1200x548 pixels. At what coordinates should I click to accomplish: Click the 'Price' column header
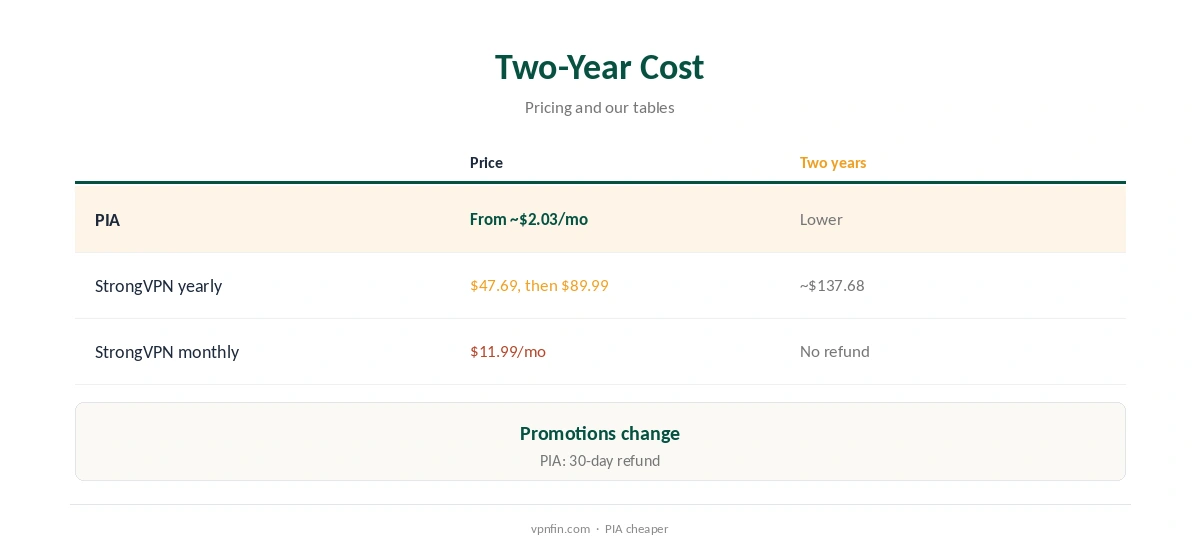486,163
